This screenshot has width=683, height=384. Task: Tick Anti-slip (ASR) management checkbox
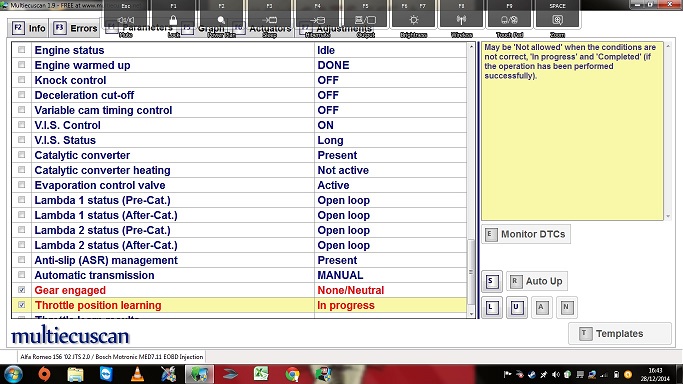pos(21,260)
